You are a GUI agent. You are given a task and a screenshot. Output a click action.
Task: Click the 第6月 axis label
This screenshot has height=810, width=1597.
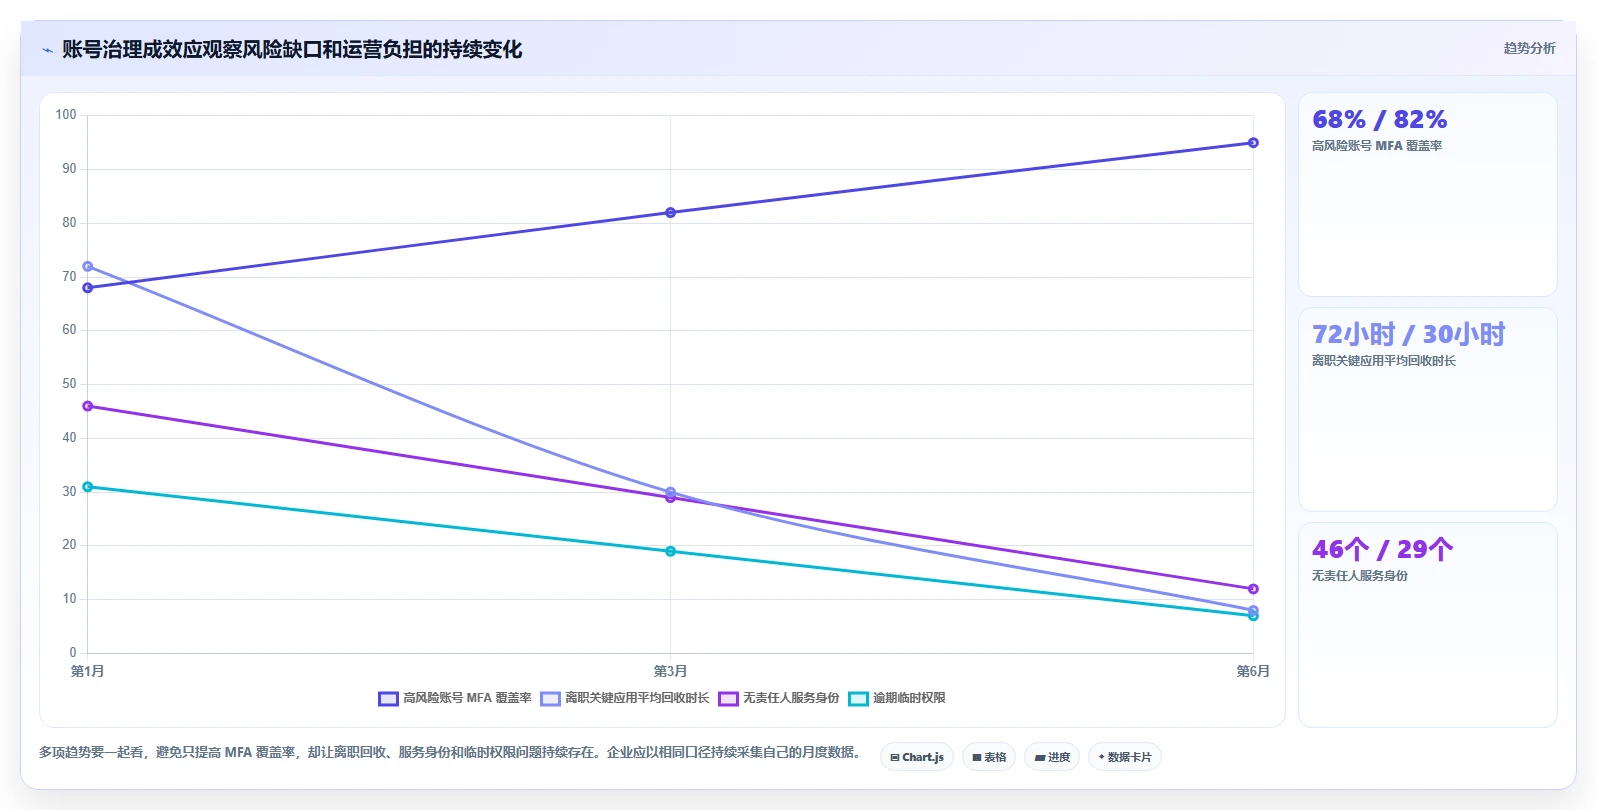1253,671
